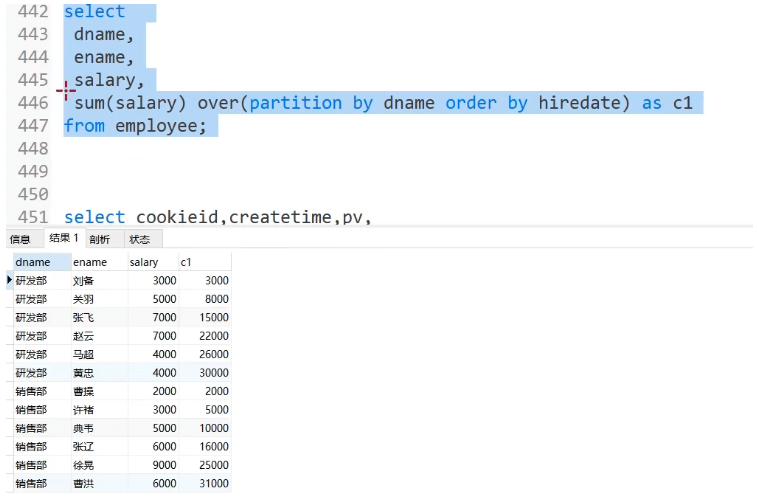Select the cell containing 曹操

99,391
